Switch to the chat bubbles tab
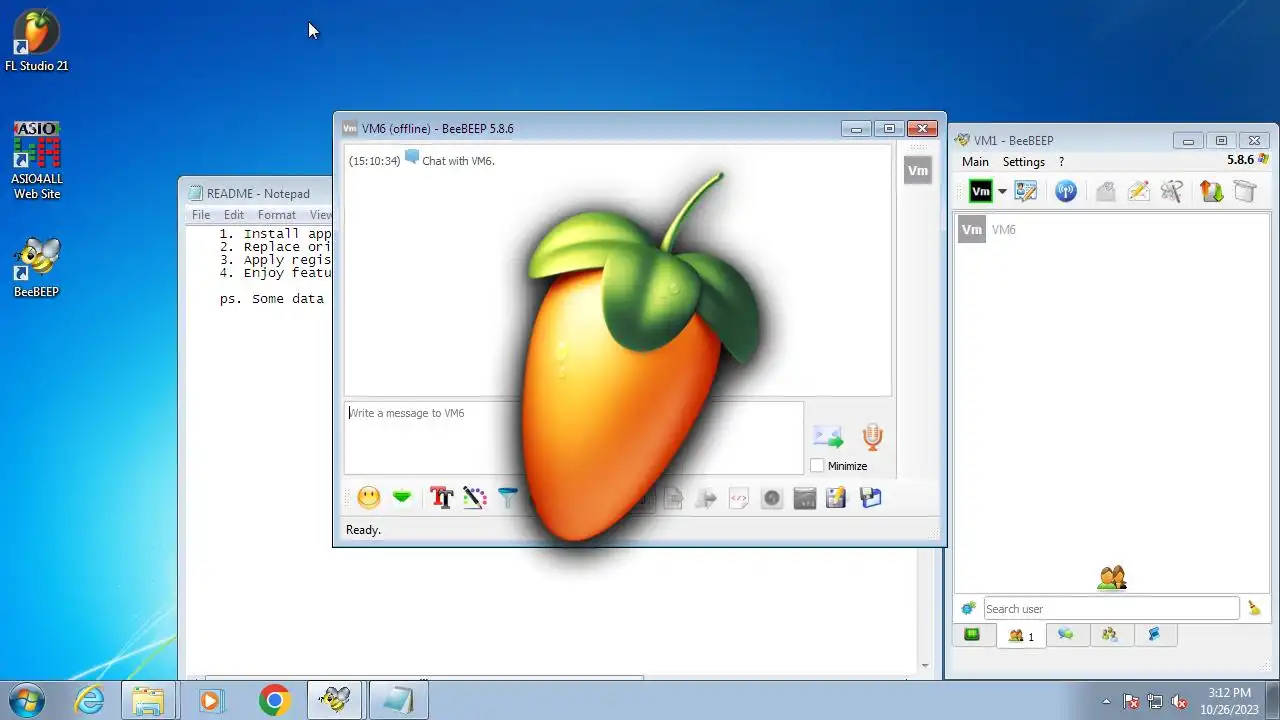Viewport: 1280px width, 720px height. 1066,634
